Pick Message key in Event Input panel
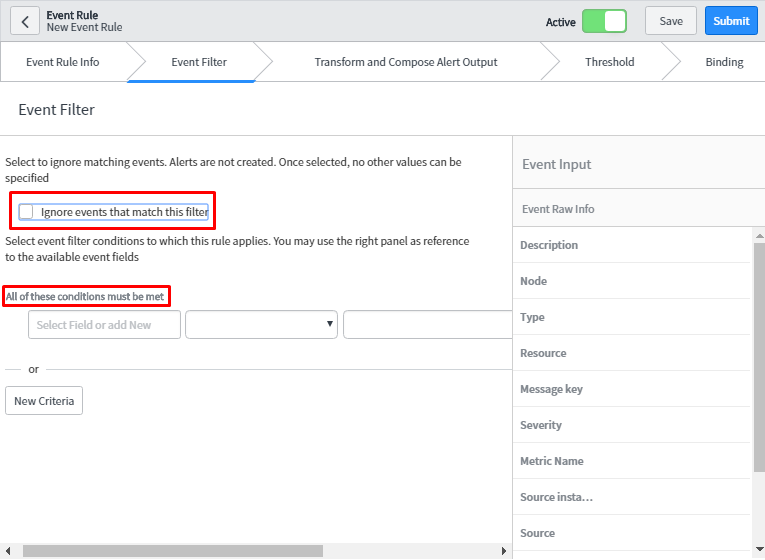This screenshot has height=560, width=765. (x=551, y=389)
